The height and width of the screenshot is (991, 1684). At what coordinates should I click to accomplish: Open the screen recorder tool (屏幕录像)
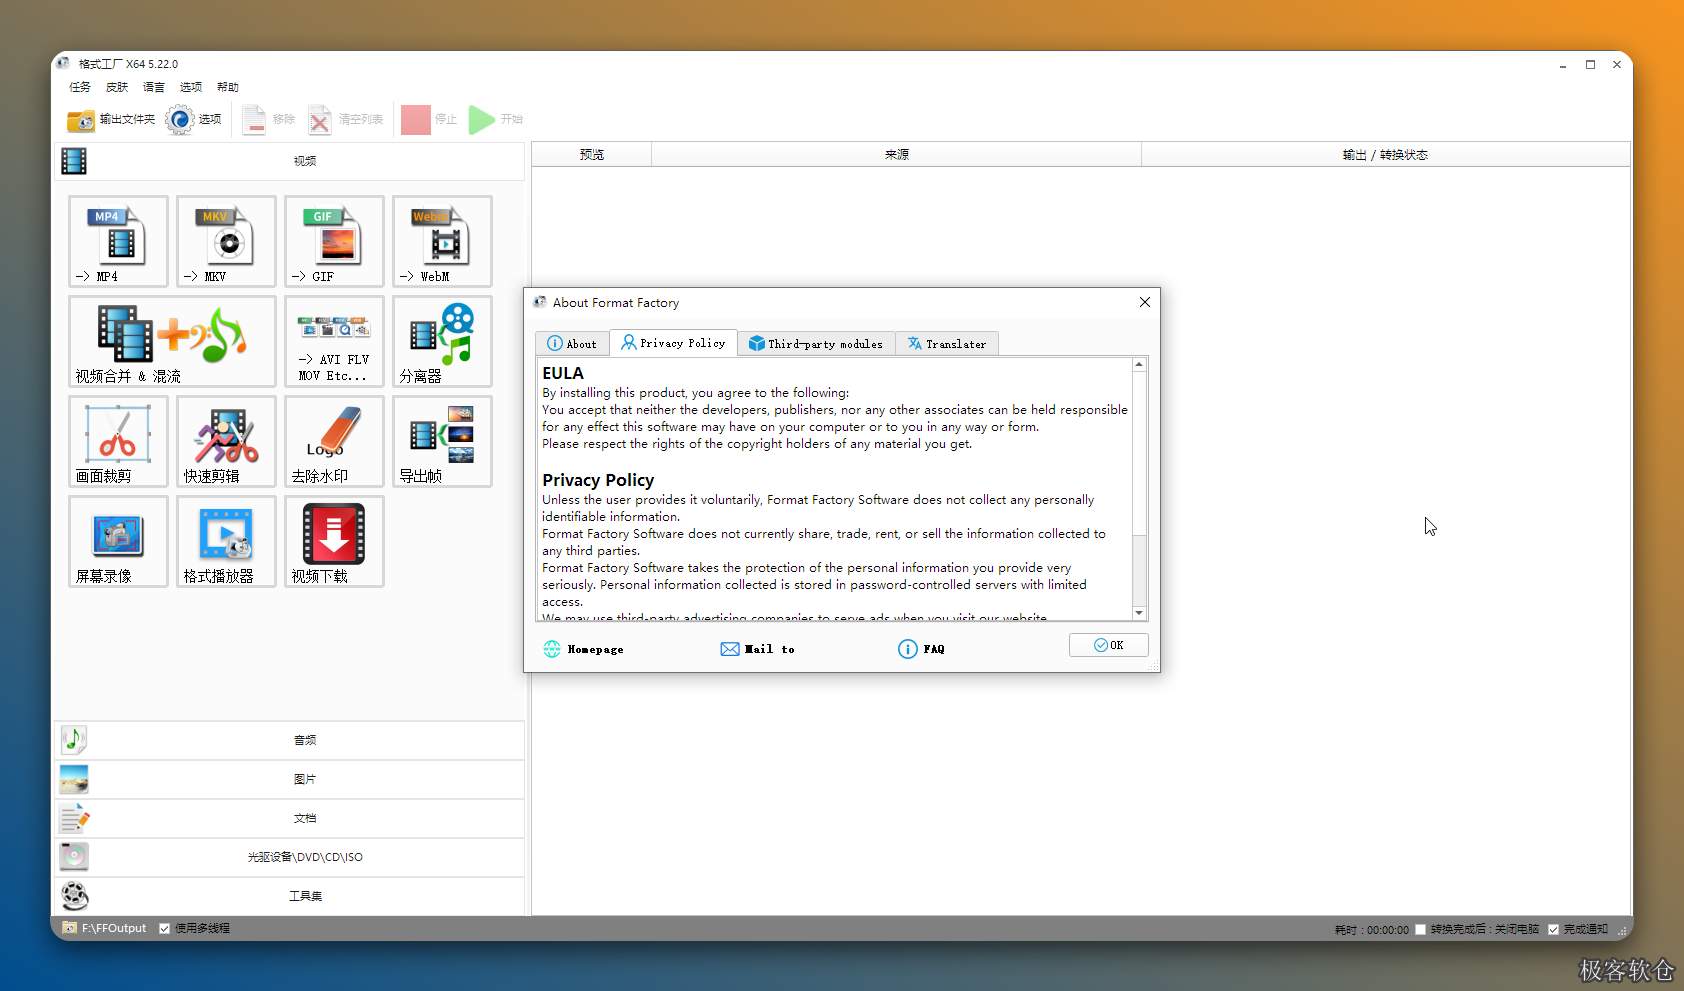118,541
